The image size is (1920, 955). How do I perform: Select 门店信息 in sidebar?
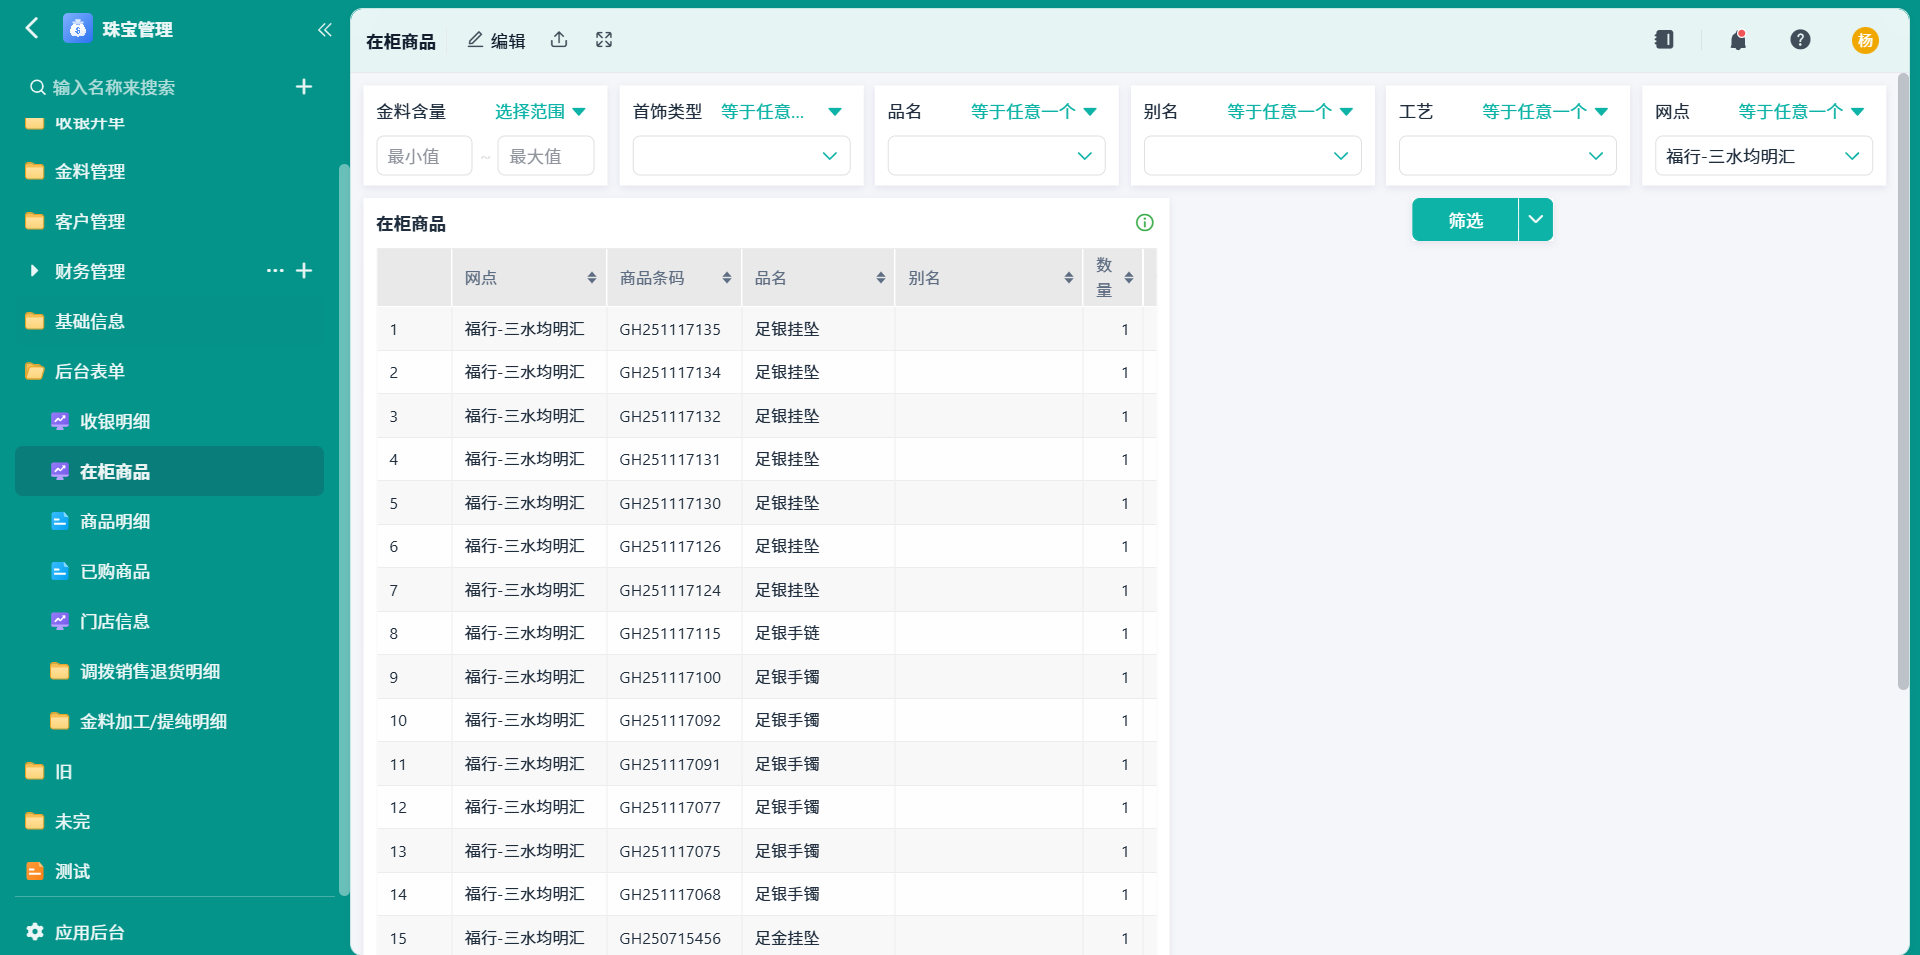(169, 621)
